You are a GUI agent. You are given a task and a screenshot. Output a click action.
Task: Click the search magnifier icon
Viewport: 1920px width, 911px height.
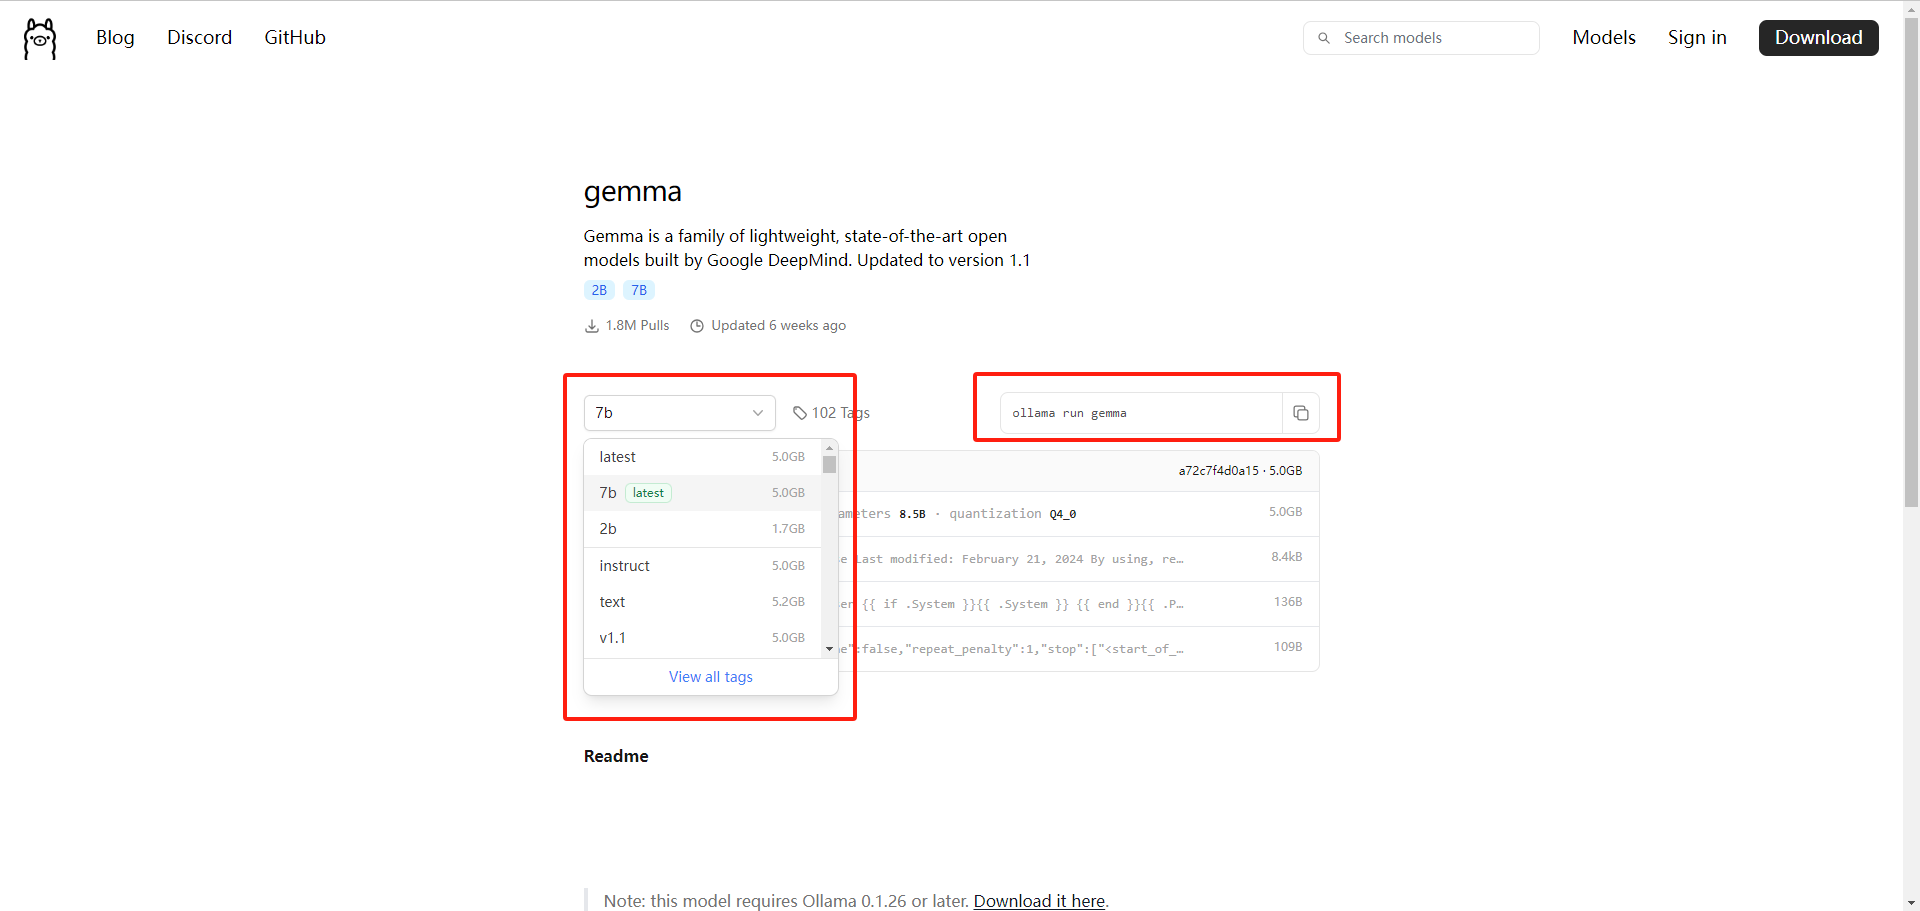click(1324, 38)
